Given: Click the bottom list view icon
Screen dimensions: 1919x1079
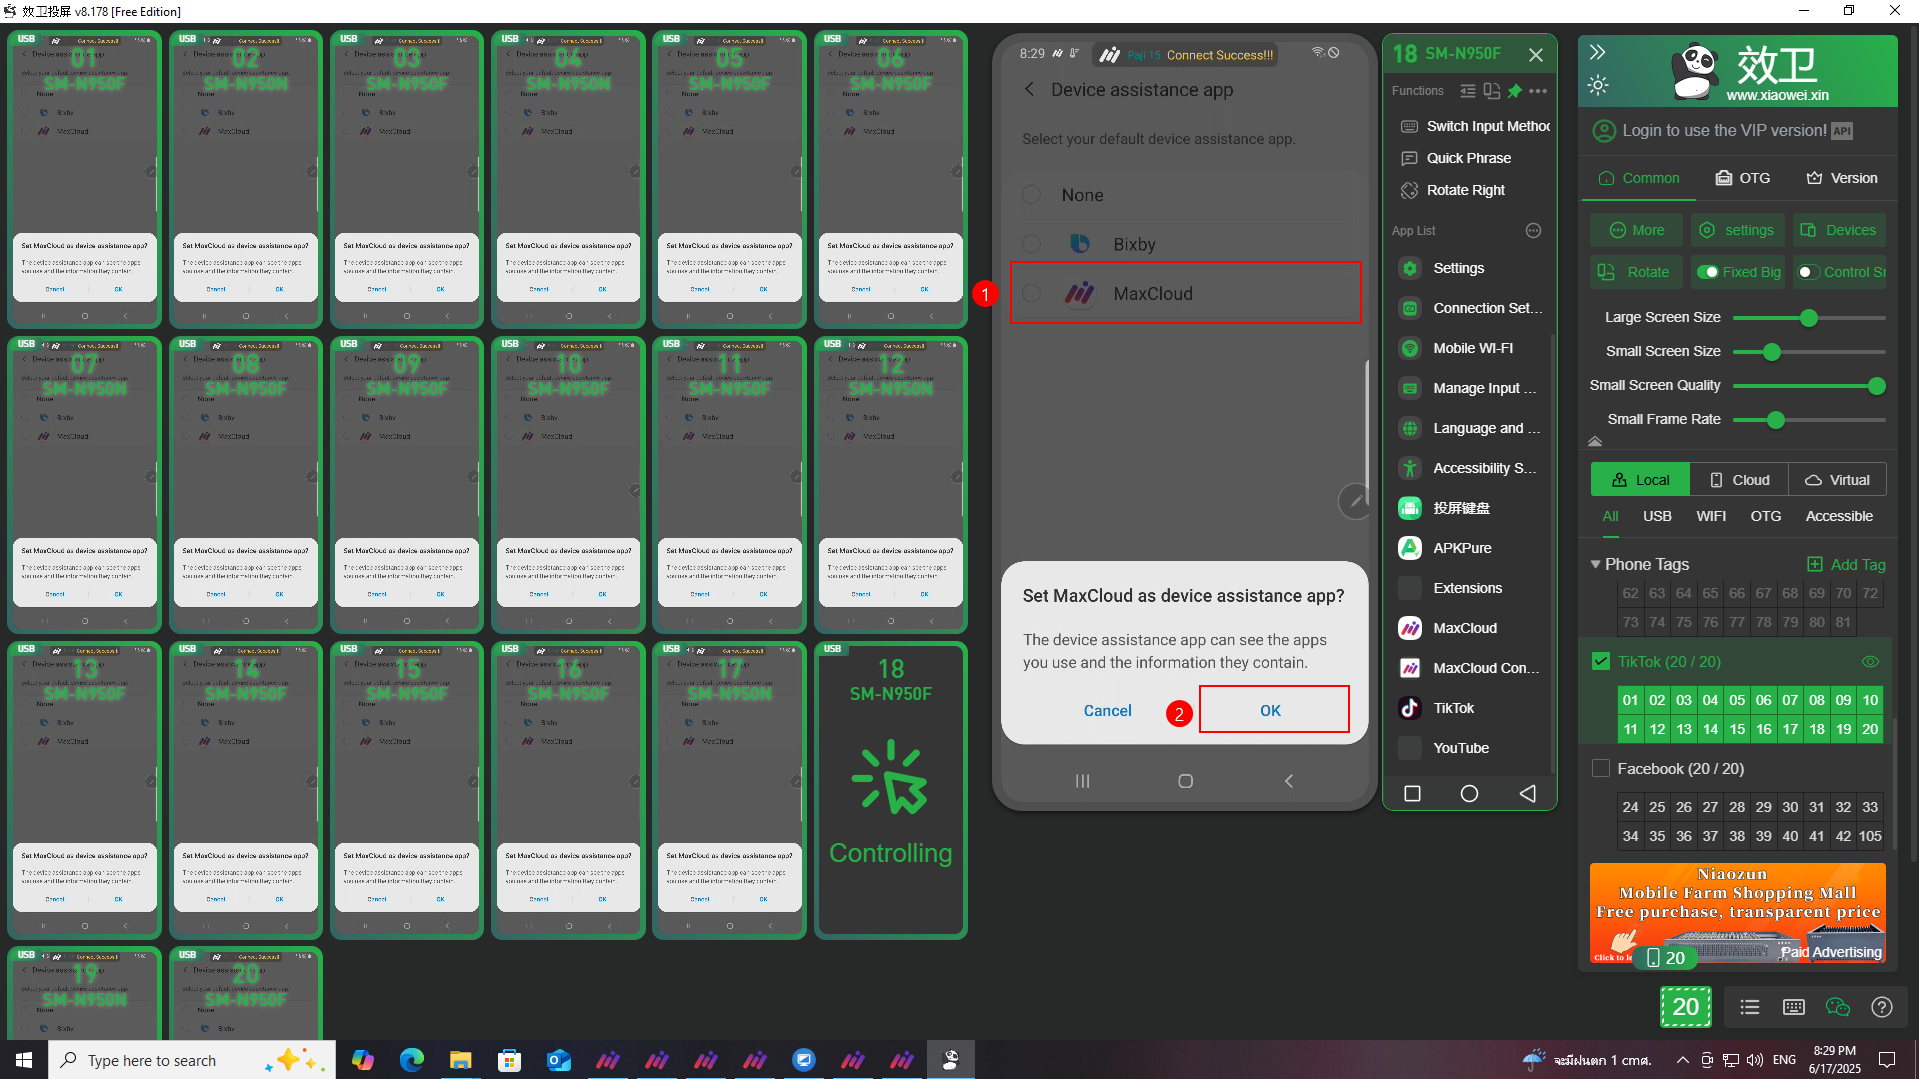Looking at the screenshot, I should click(x=1750, y=1007).
